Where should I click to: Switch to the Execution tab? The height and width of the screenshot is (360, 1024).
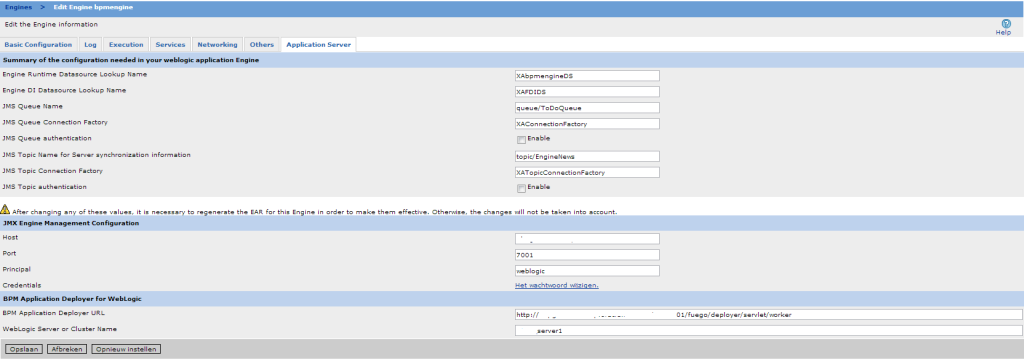[x=126, y=45]
